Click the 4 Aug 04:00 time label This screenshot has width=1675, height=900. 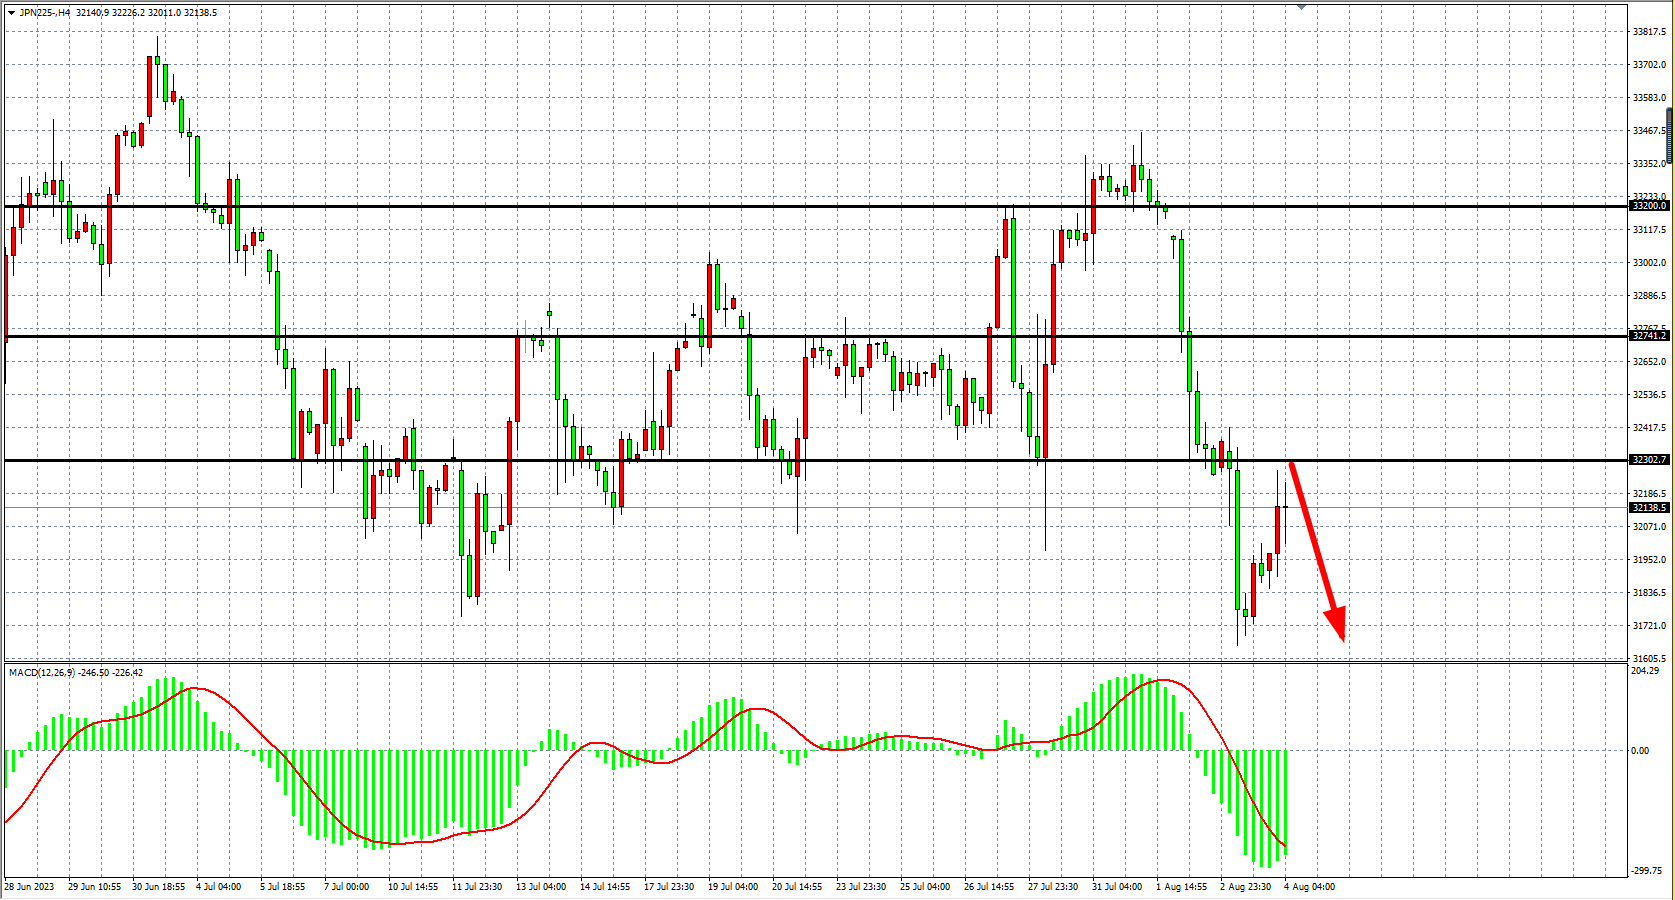[1309, 887]
